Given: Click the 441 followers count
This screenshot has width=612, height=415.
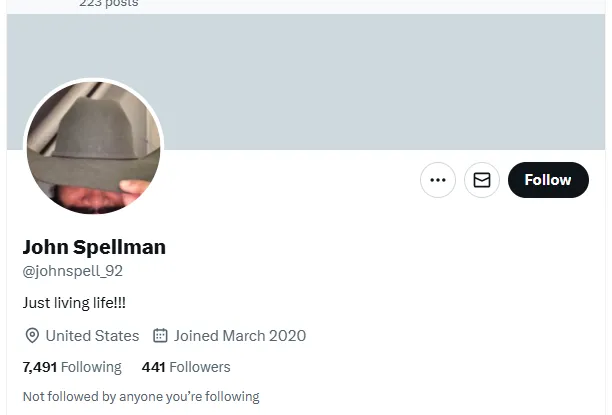Looking at the screenshot, I should pyautogui.click(x=153, y=367).
